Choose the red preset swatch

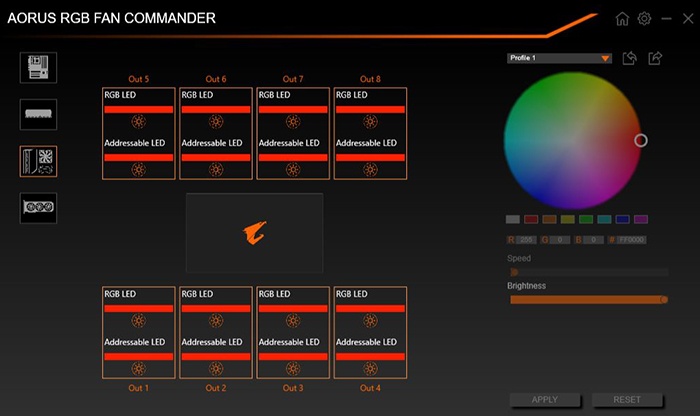pos(531,219)
